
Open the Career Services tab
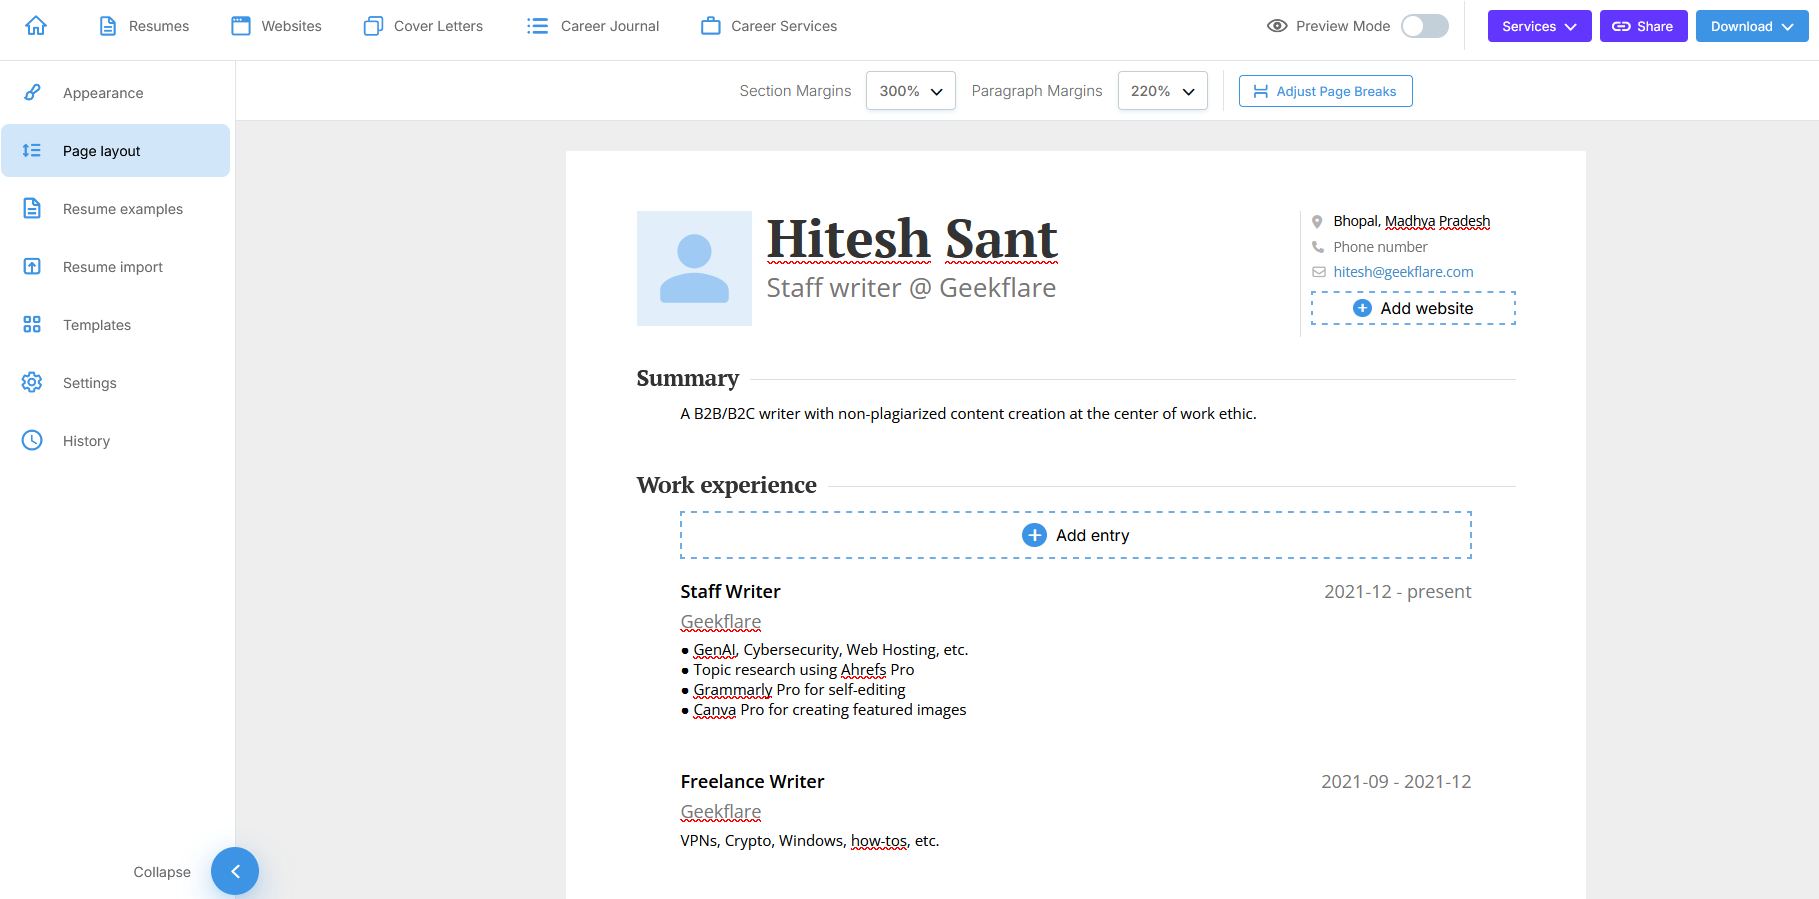[x=769, y=26]
